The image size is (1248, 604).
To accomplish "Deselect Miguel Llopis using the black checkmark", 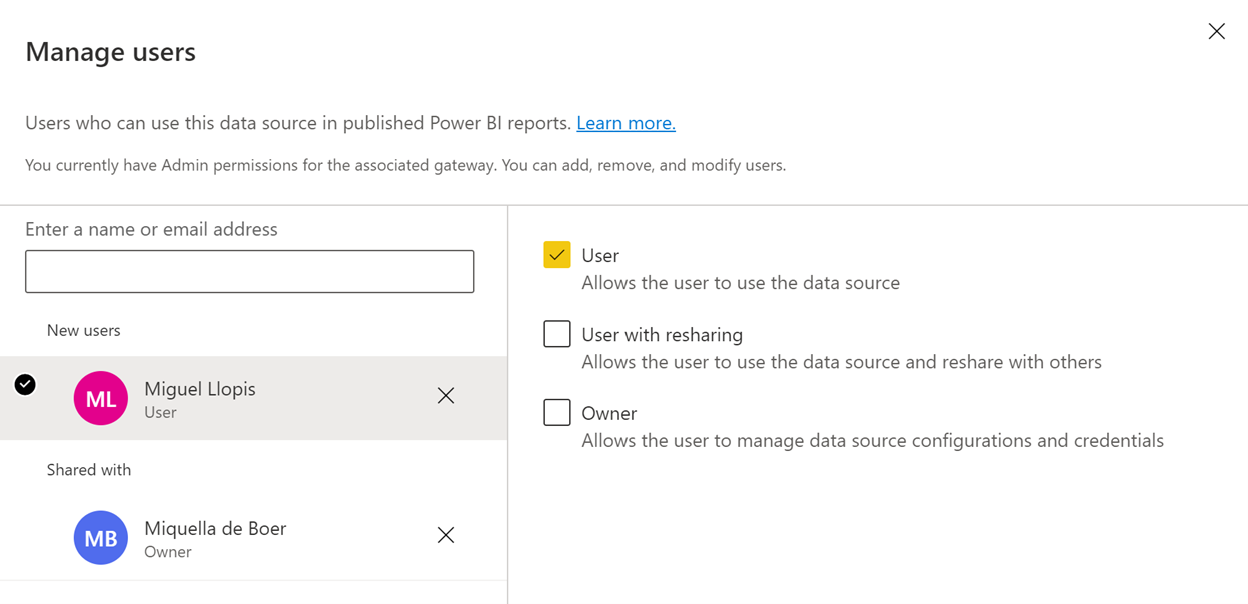I will 25,384.
